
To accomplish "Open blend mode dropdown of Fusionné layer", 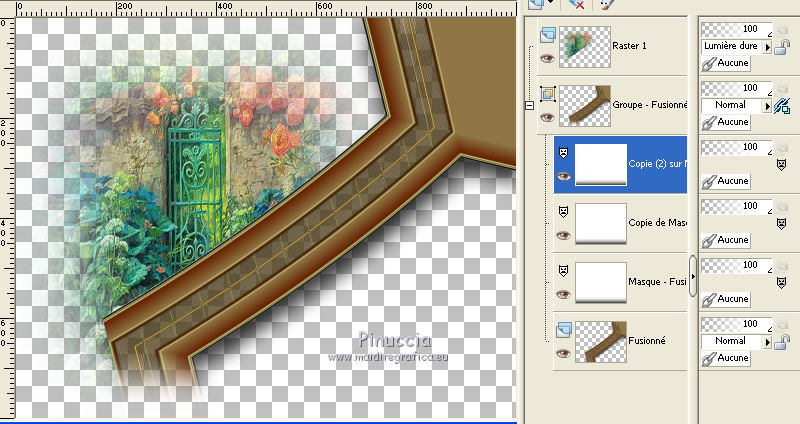I will 767,342.
